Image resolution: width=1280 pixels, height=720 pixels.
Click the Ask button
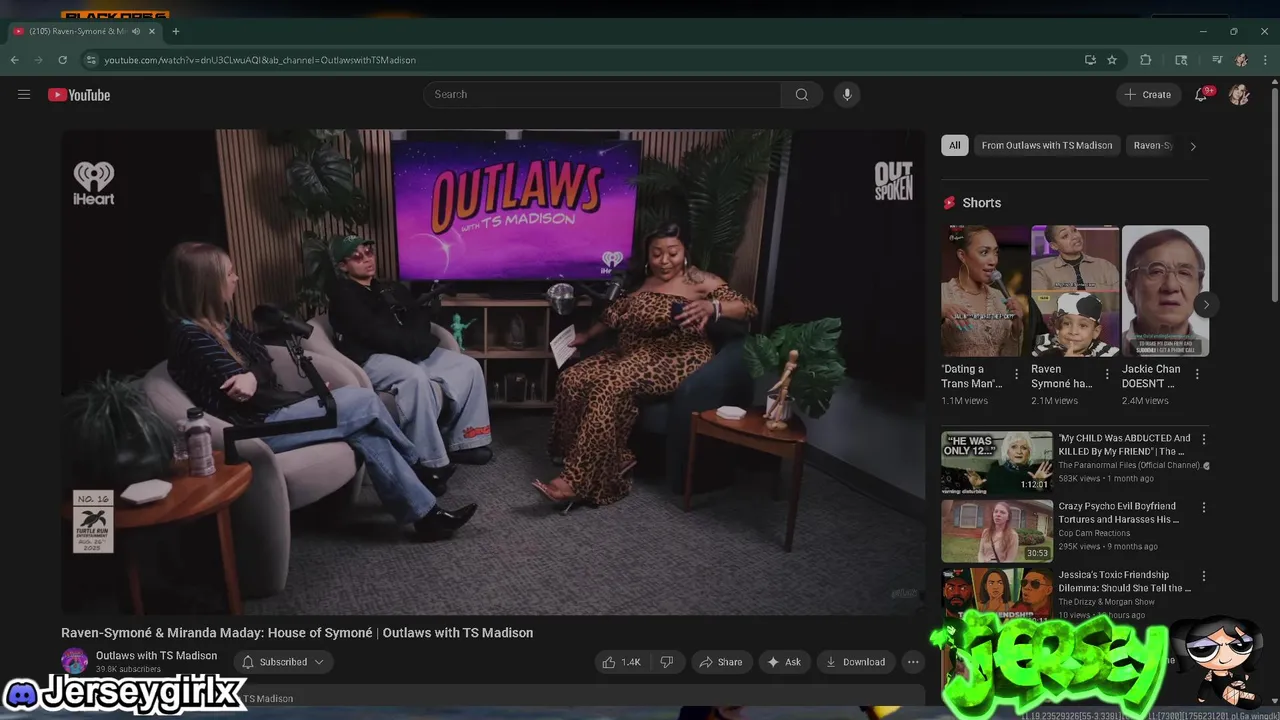784,662
